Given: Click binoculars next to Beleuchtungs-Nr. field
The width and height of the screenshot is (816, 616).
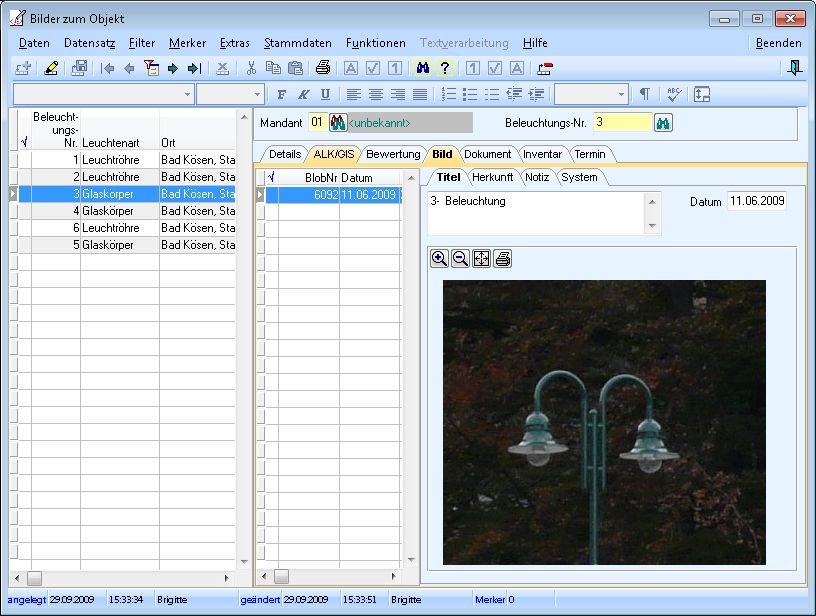Looking at the screenshot, I should 663,123.
